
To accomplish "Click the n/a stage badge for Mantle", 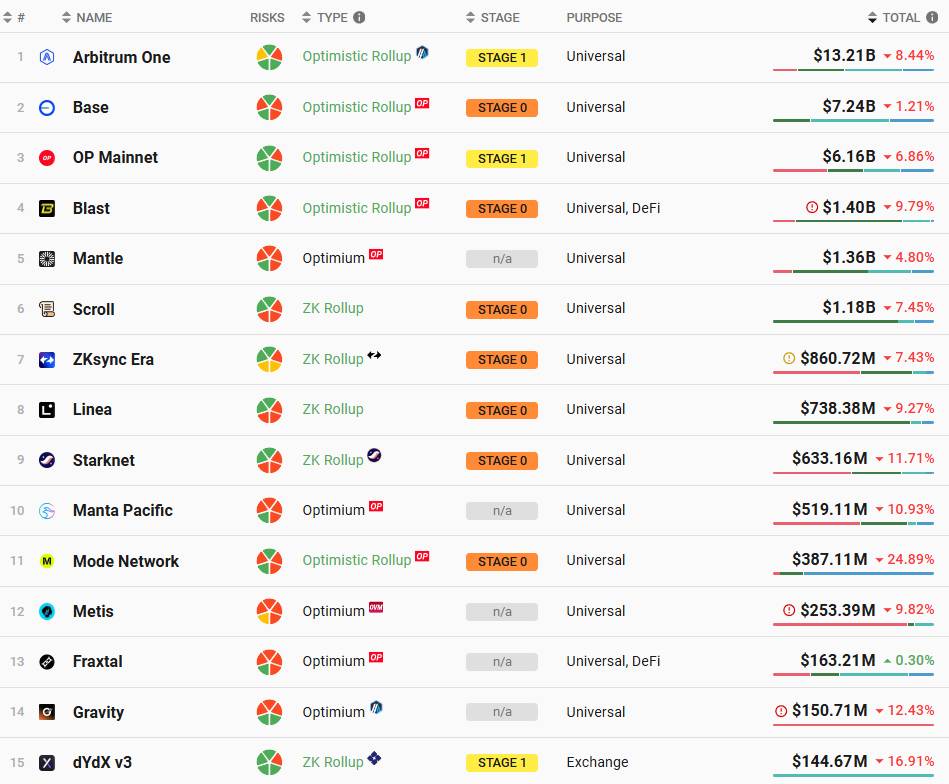I will point(502,259).
